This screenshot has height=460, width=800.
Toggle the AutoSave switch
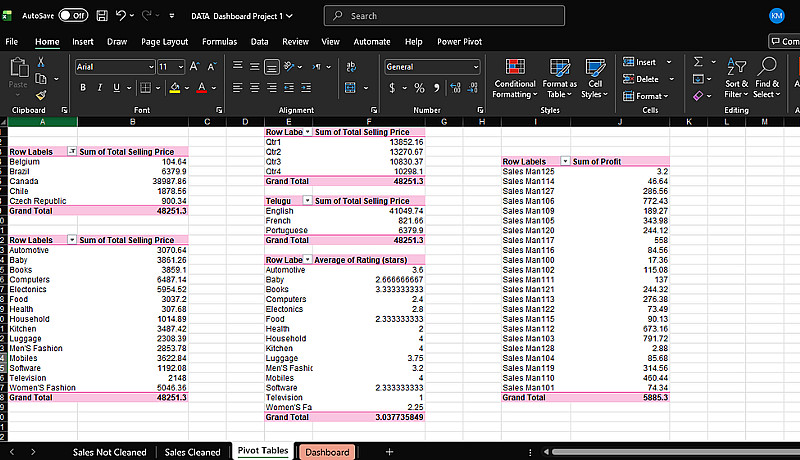pos(72,16)
